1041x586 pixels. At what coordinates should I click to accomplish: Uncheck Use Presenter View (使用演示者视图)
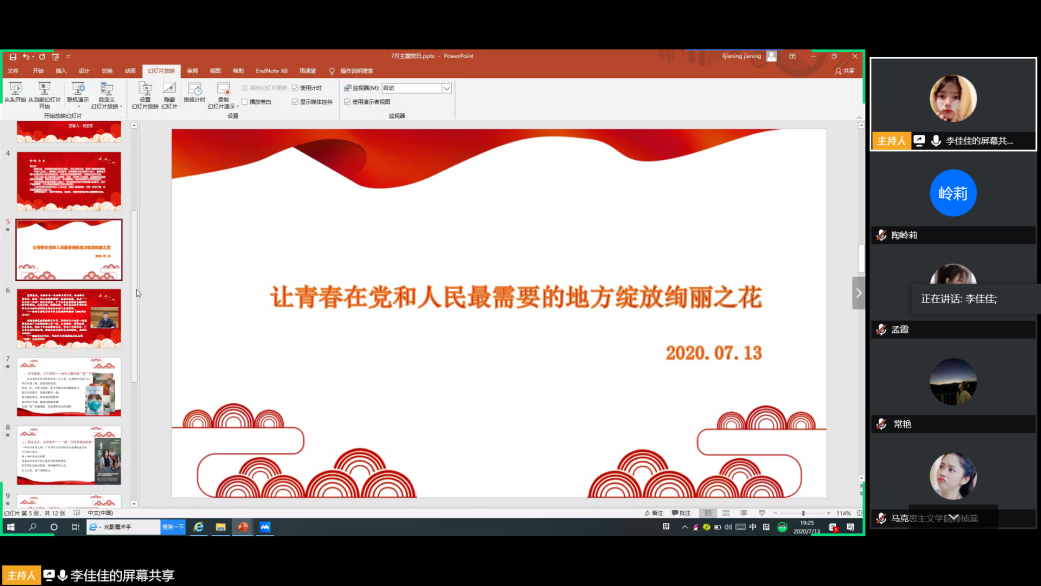click(347, 101)
